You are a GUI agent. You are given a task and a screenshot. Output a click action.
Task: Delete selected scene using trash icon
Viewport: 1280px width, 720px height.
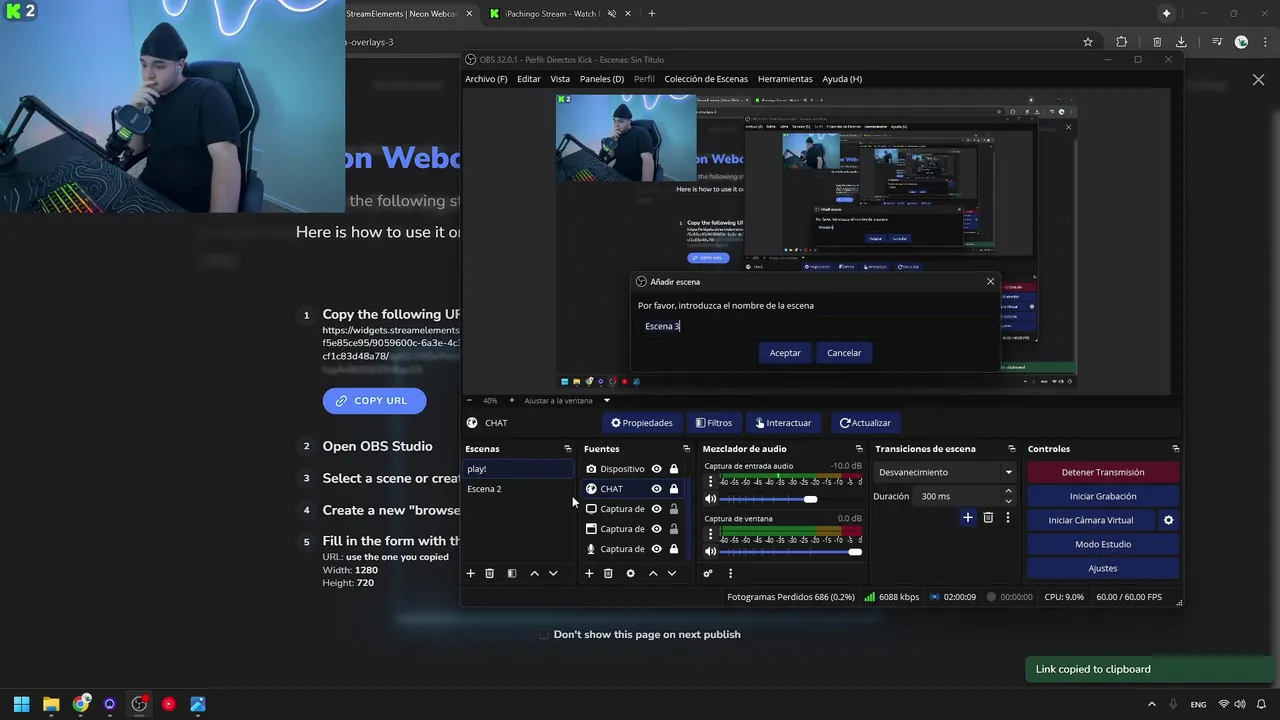tap(489, 573)
